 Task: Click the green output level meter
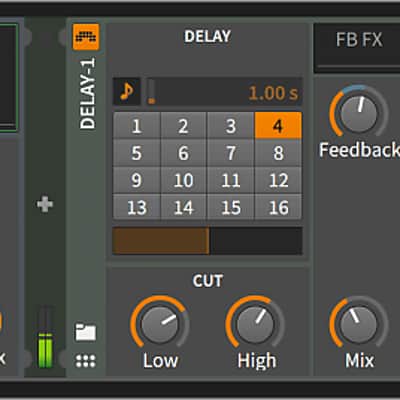click(x=45, y=350)
